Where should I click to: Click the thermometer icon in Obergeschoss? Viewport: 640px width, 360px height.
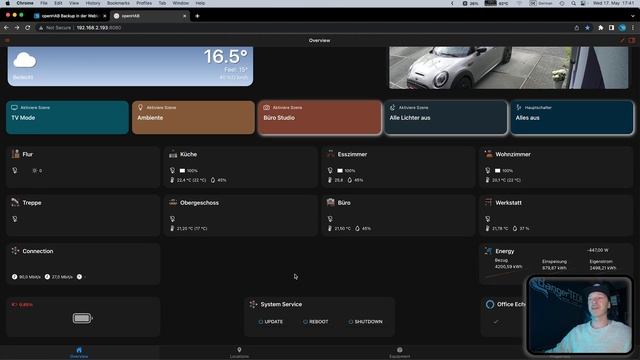172,229
